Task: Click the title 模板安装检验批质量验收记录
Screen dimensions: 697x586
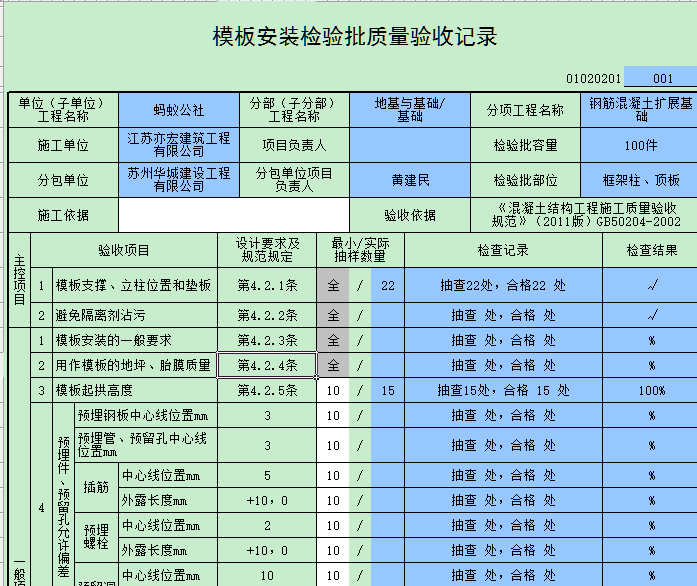Action: pyautogui.click(x=355, y=37)
